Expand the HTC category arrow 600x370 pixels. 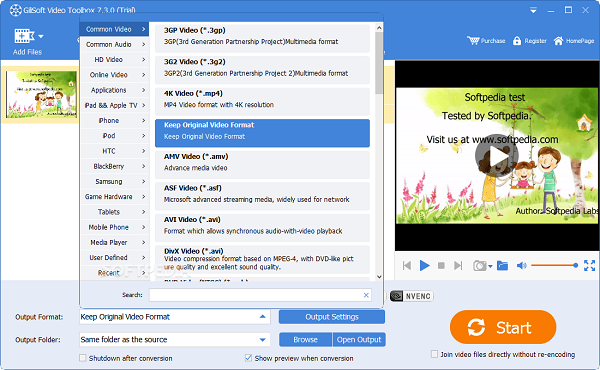coord(143,151)
